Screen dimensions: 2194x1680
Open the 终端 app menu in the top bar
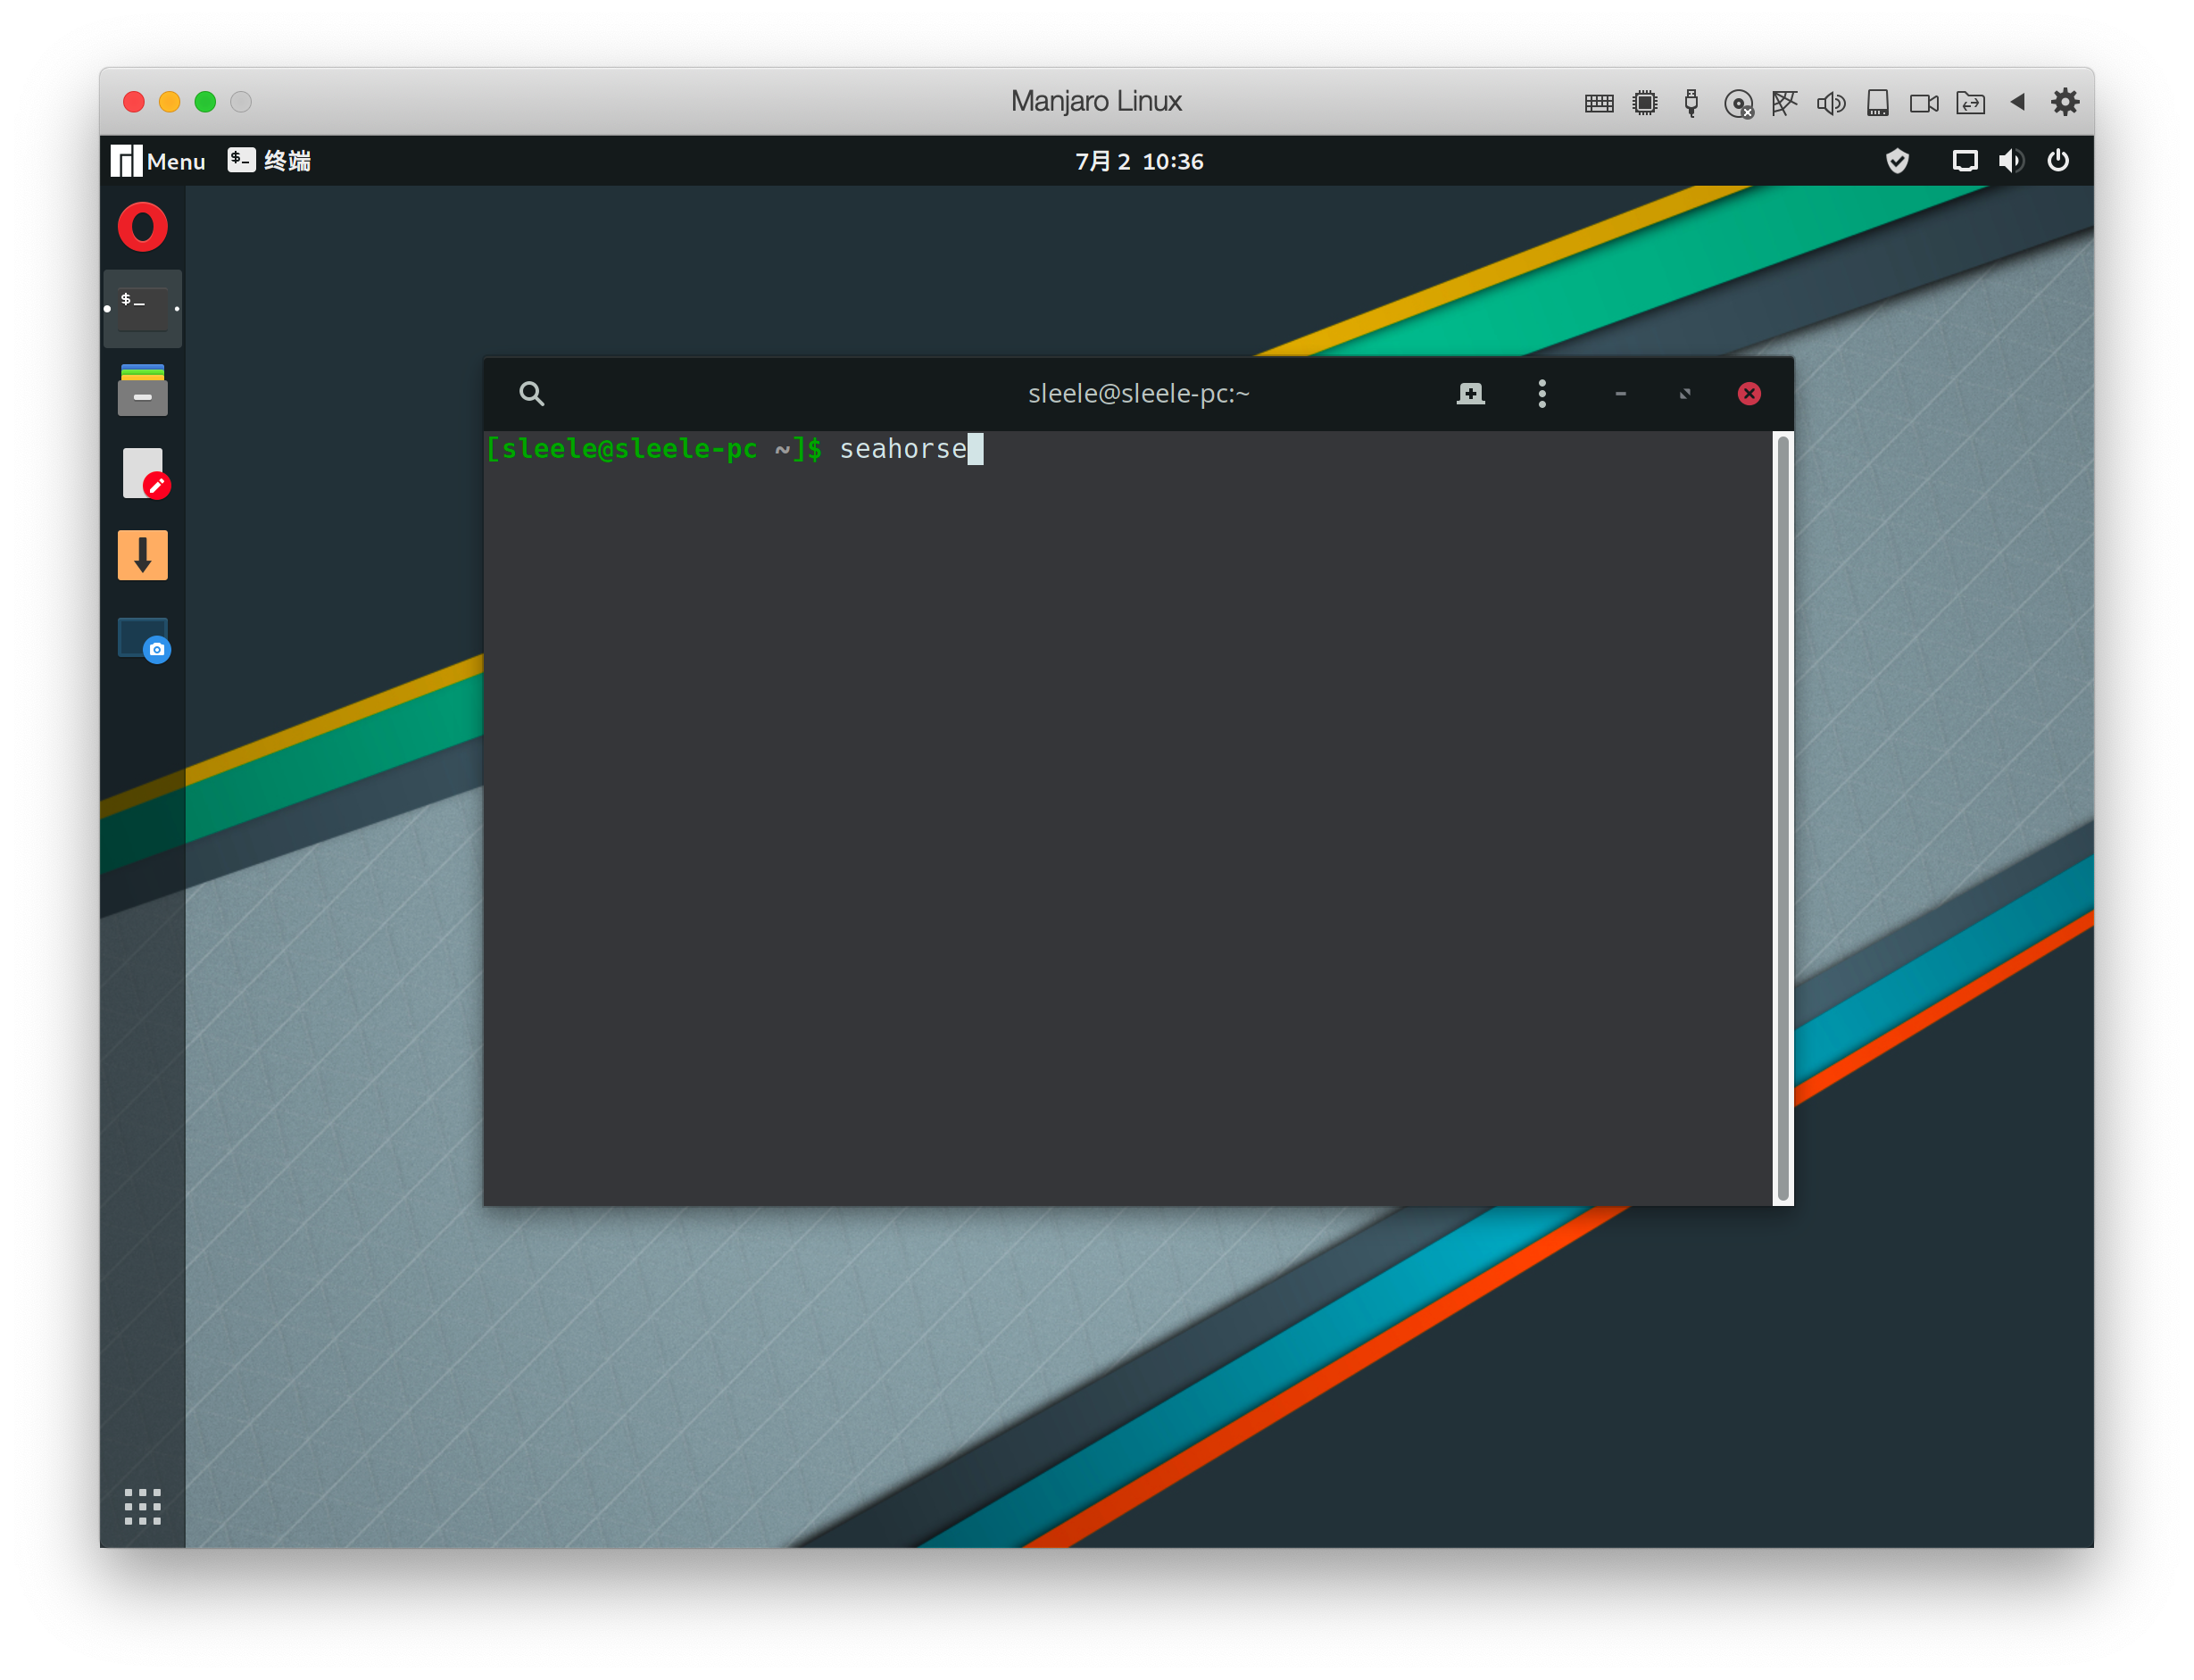tap(270, 161)
